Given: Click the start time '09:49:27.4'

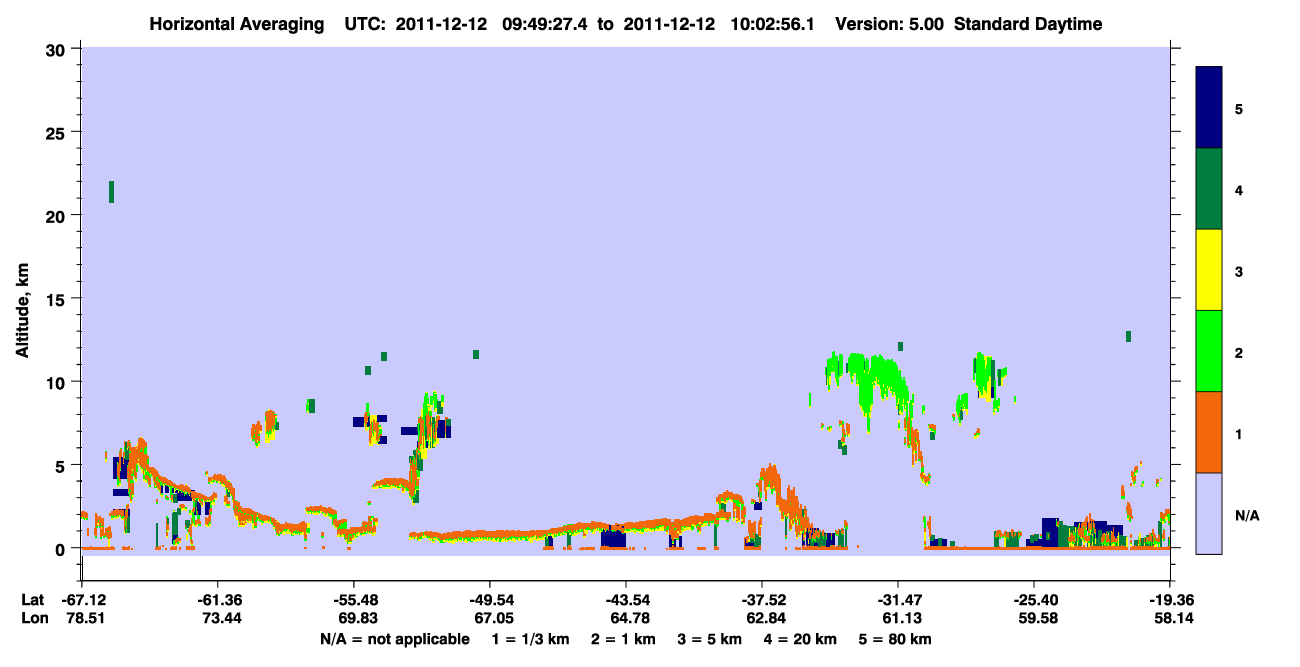Looking at the screenshot, I should [x=544, y=24].
